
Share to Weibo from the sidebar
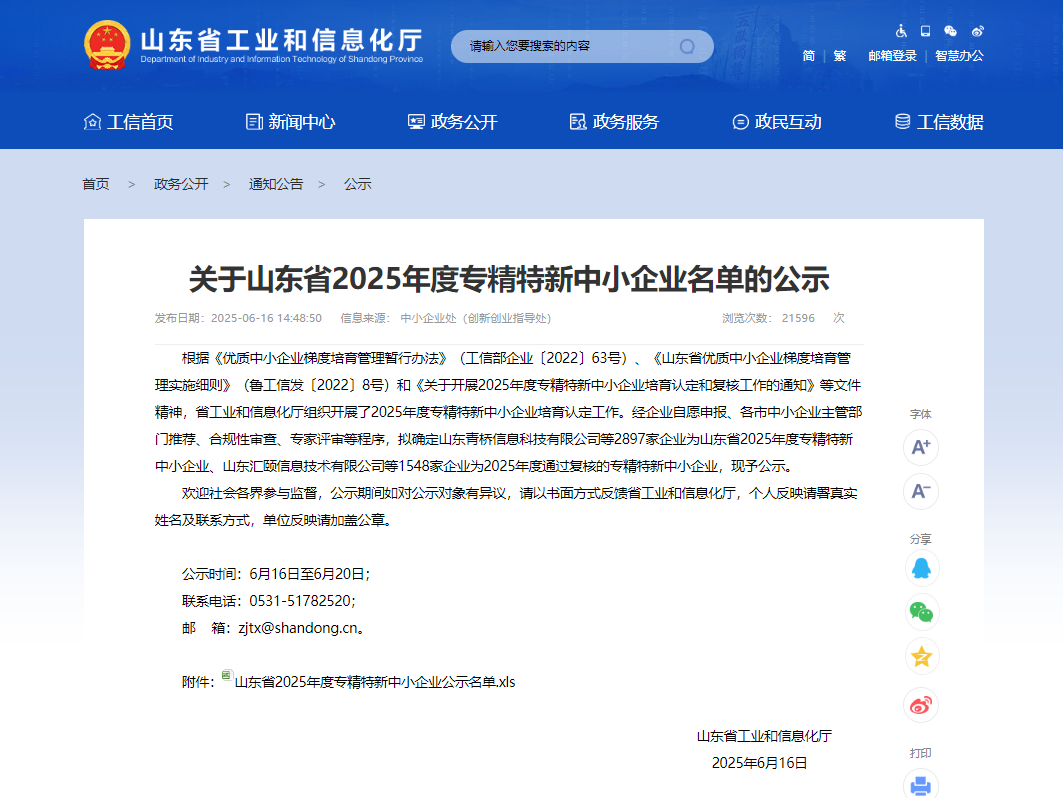(921, 705)
